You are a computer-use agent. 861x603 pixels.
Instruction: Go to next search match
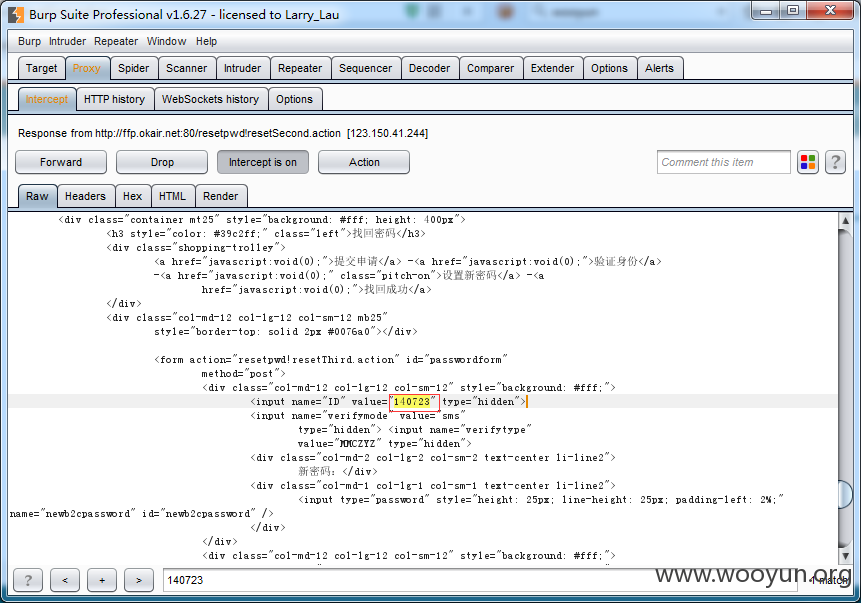click(x=139, y=580)
